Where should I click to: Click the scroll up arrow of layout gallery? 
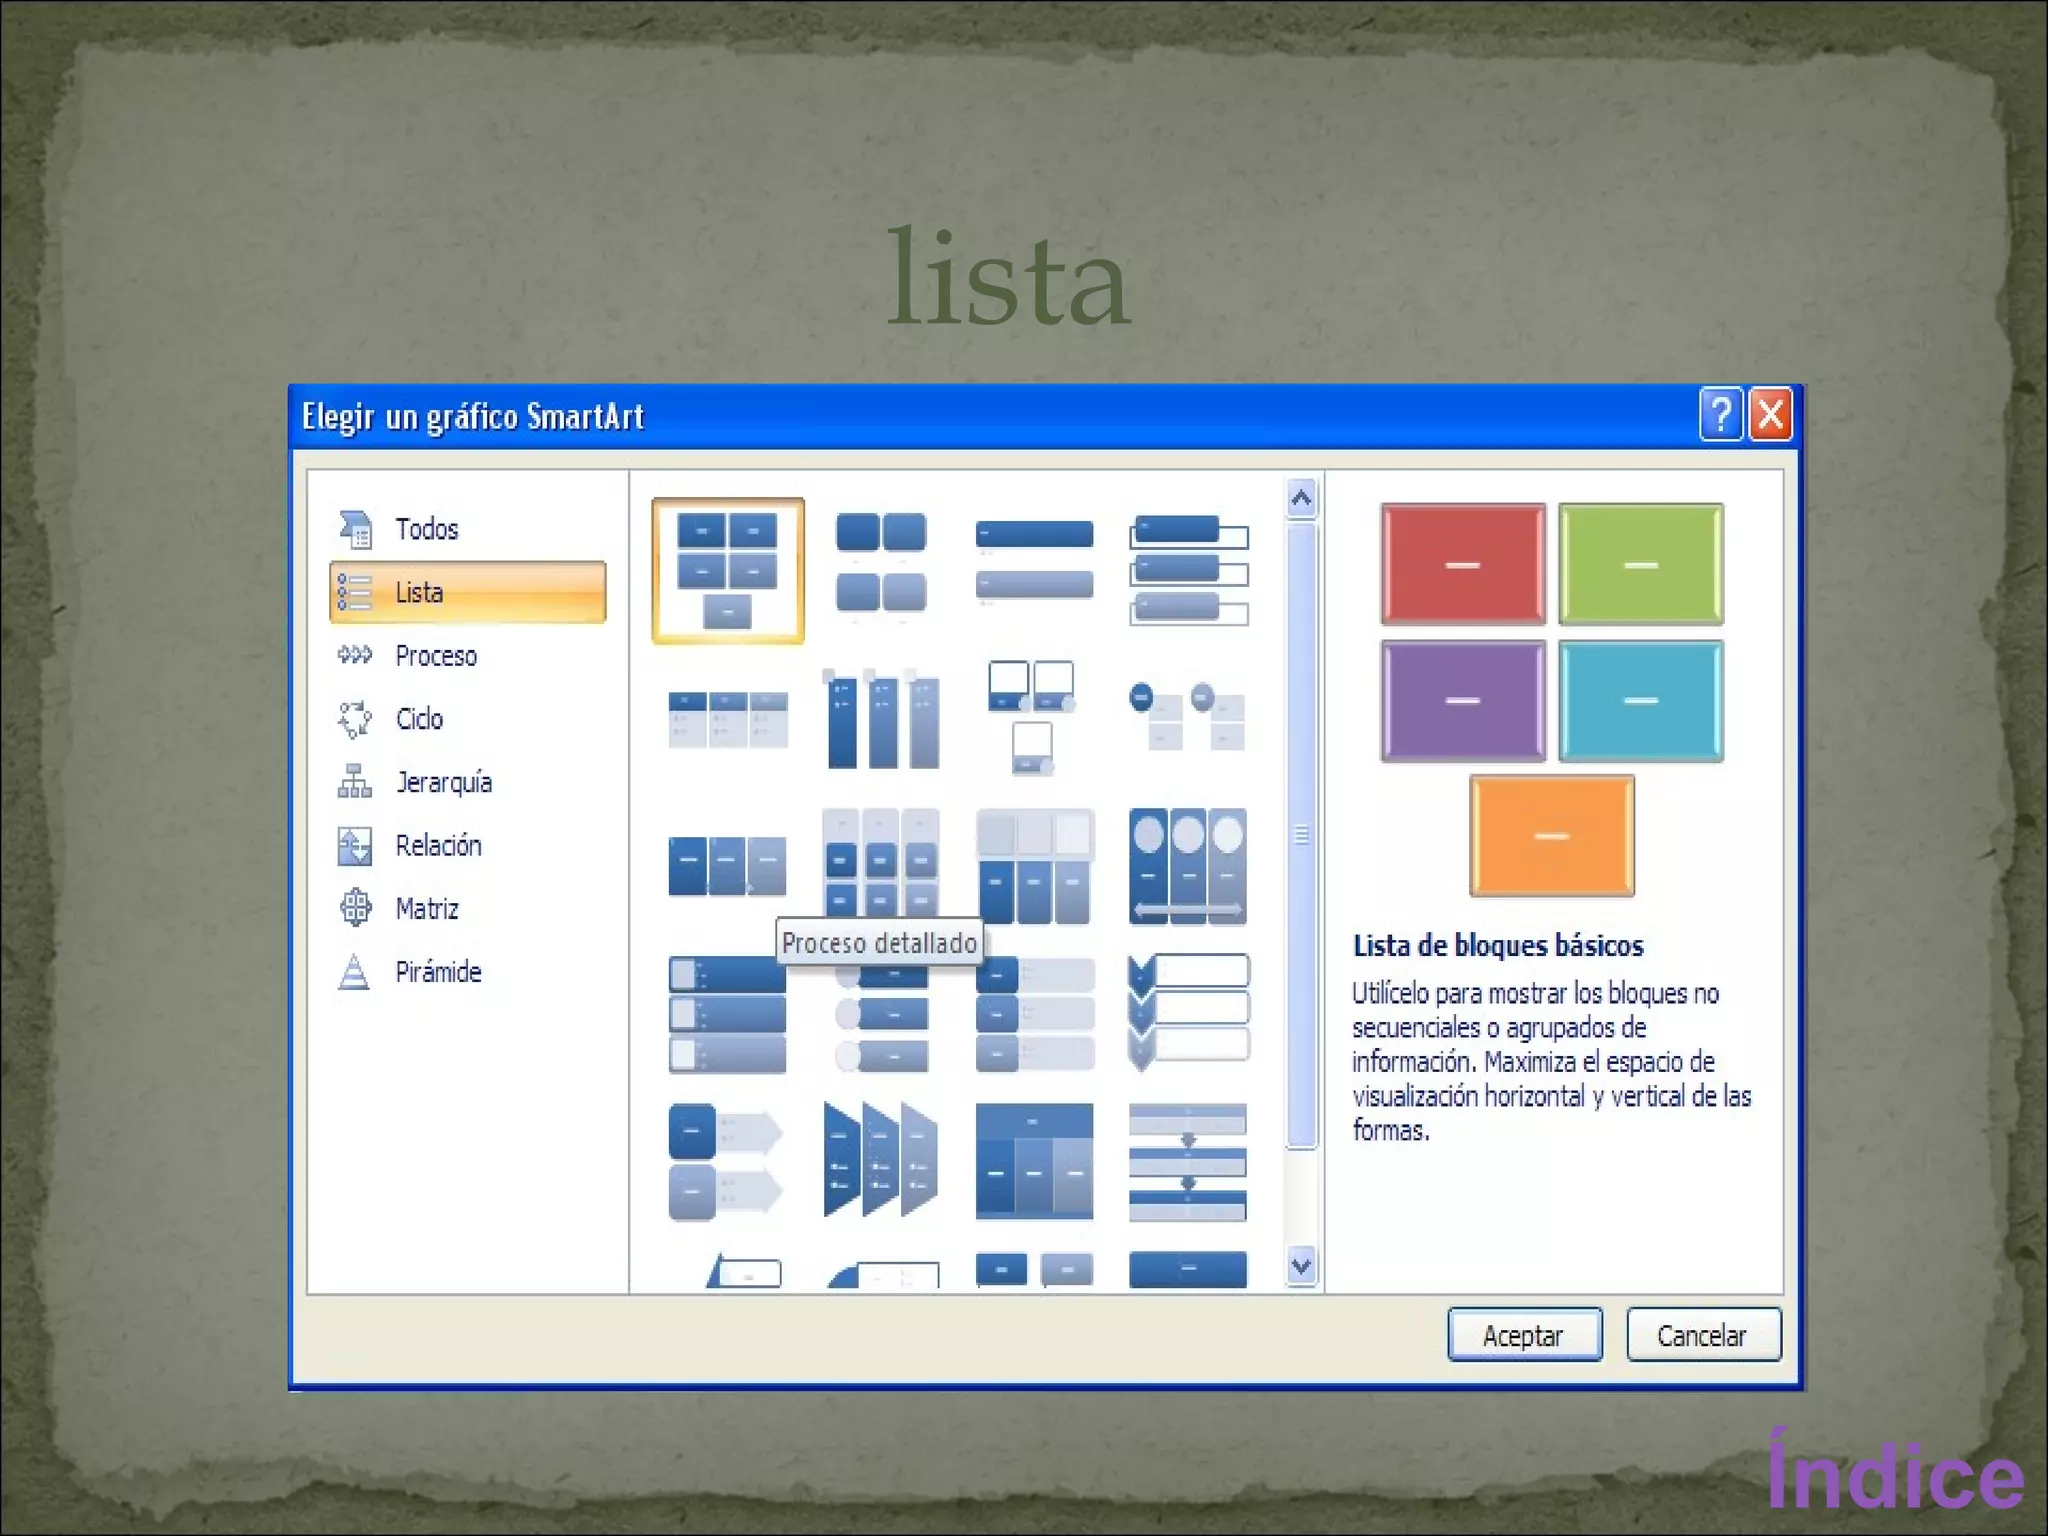[1301, 498]
